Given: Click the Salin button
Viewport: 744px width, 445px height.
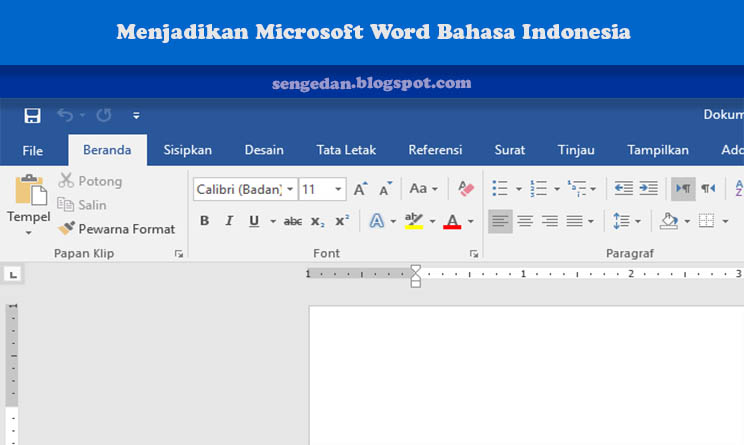Looking at the screenshot, I should pyautogui.click(x=82, y=205).
